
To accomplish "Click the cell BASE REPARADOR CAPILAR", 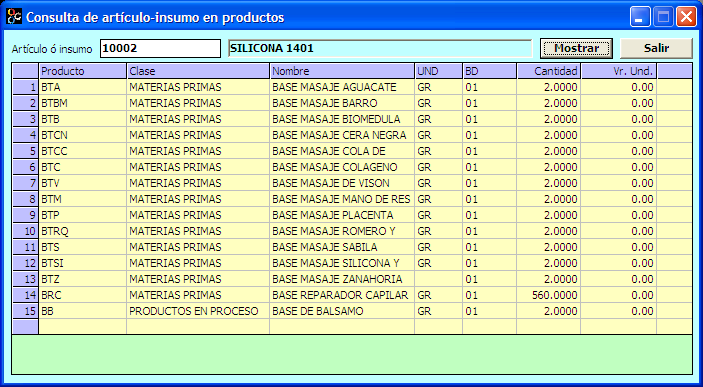I will coord(342,295).
